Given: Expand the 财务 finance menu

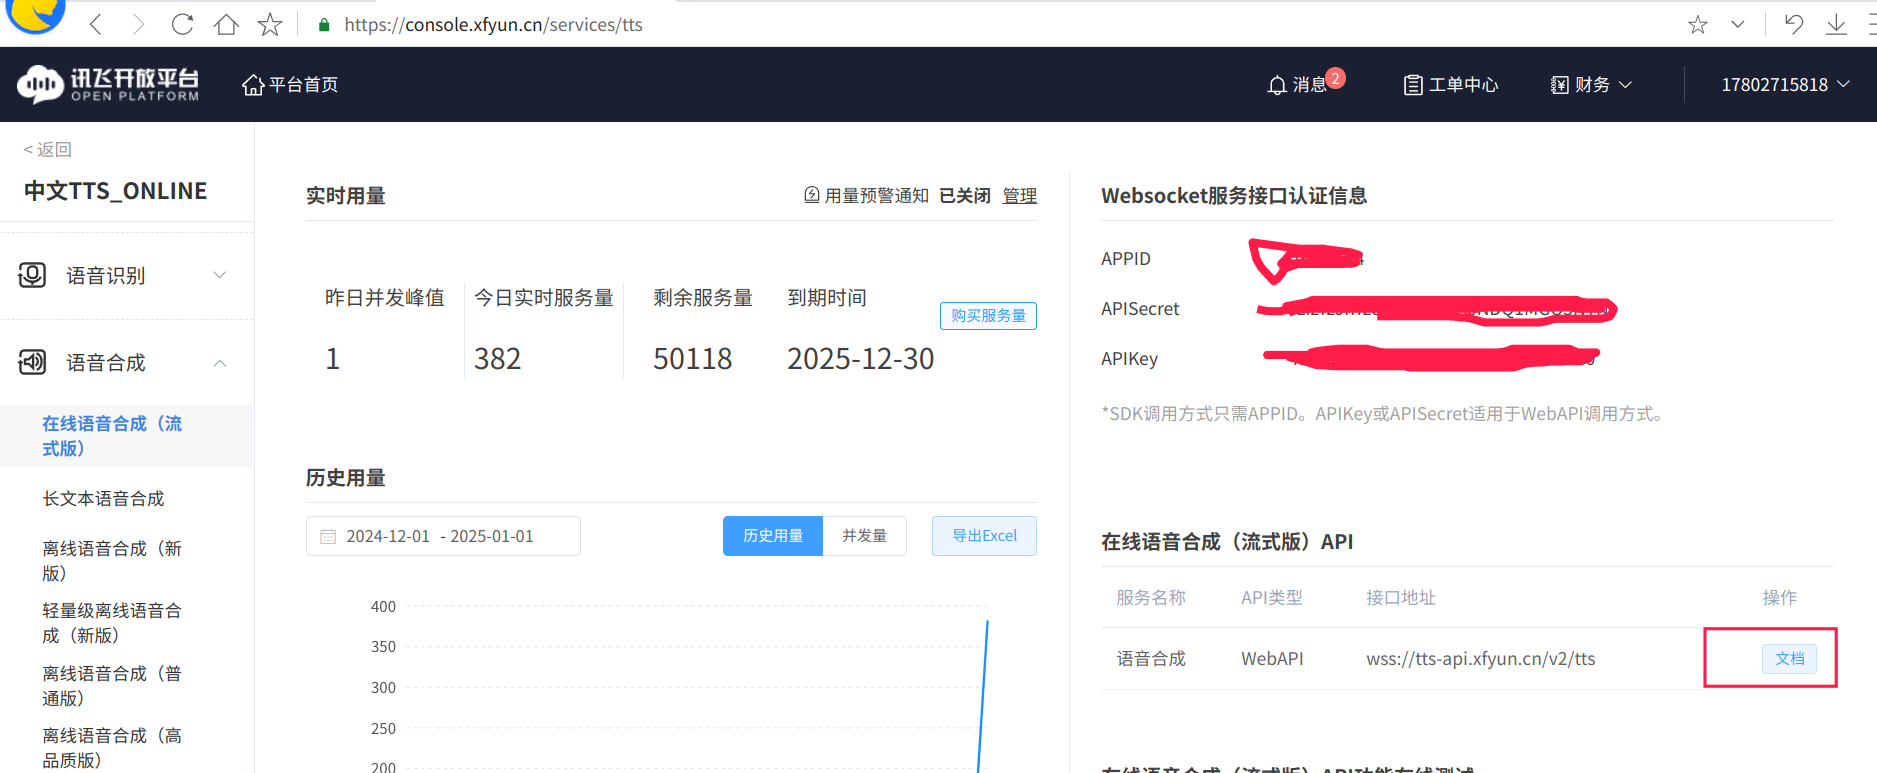Looking at the screenshot, I should tap(1592, 85).
